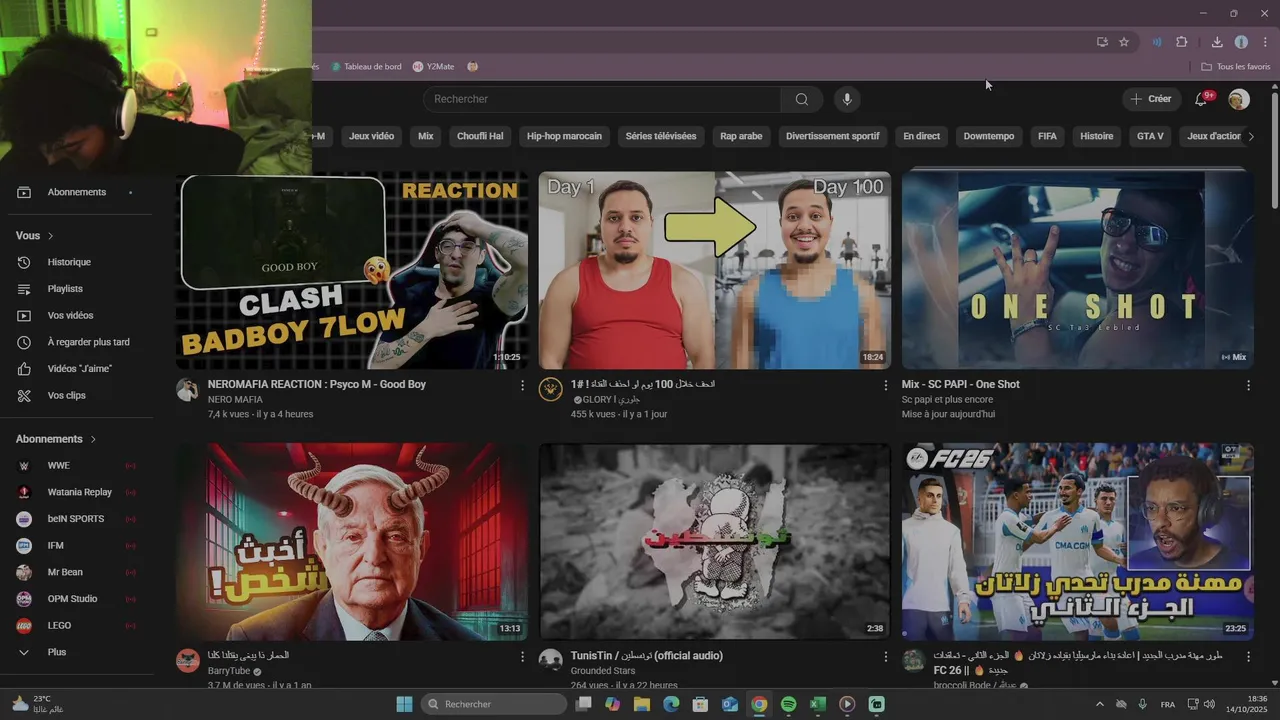Click the FRA keyboard language indicator
Image resolution: width=1280 pixels, height=720 pixels.
pos(1168,704)
